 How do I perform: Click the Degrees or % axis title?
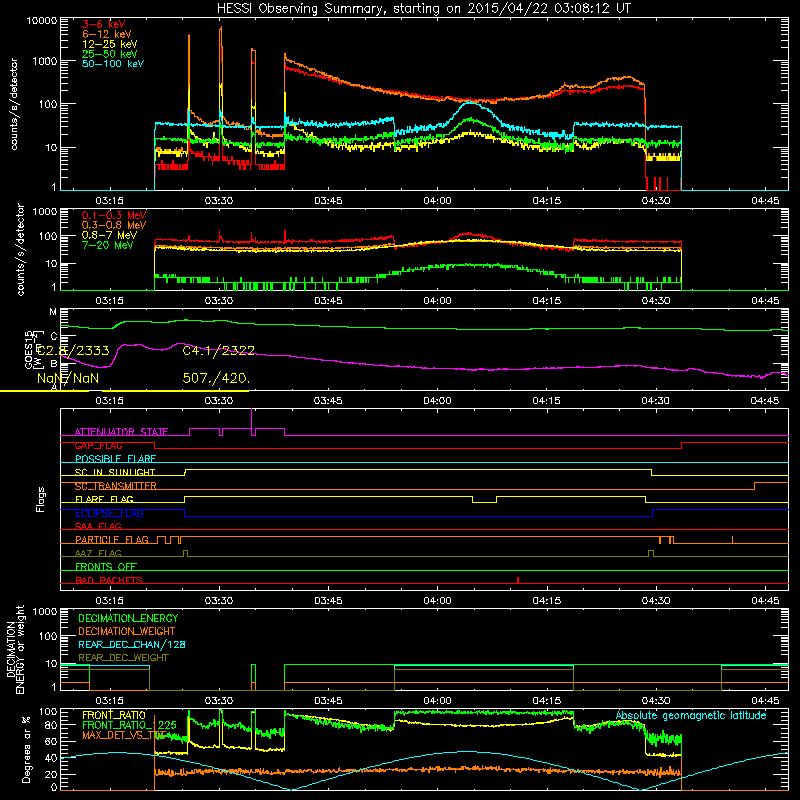[x=26, y=749]
